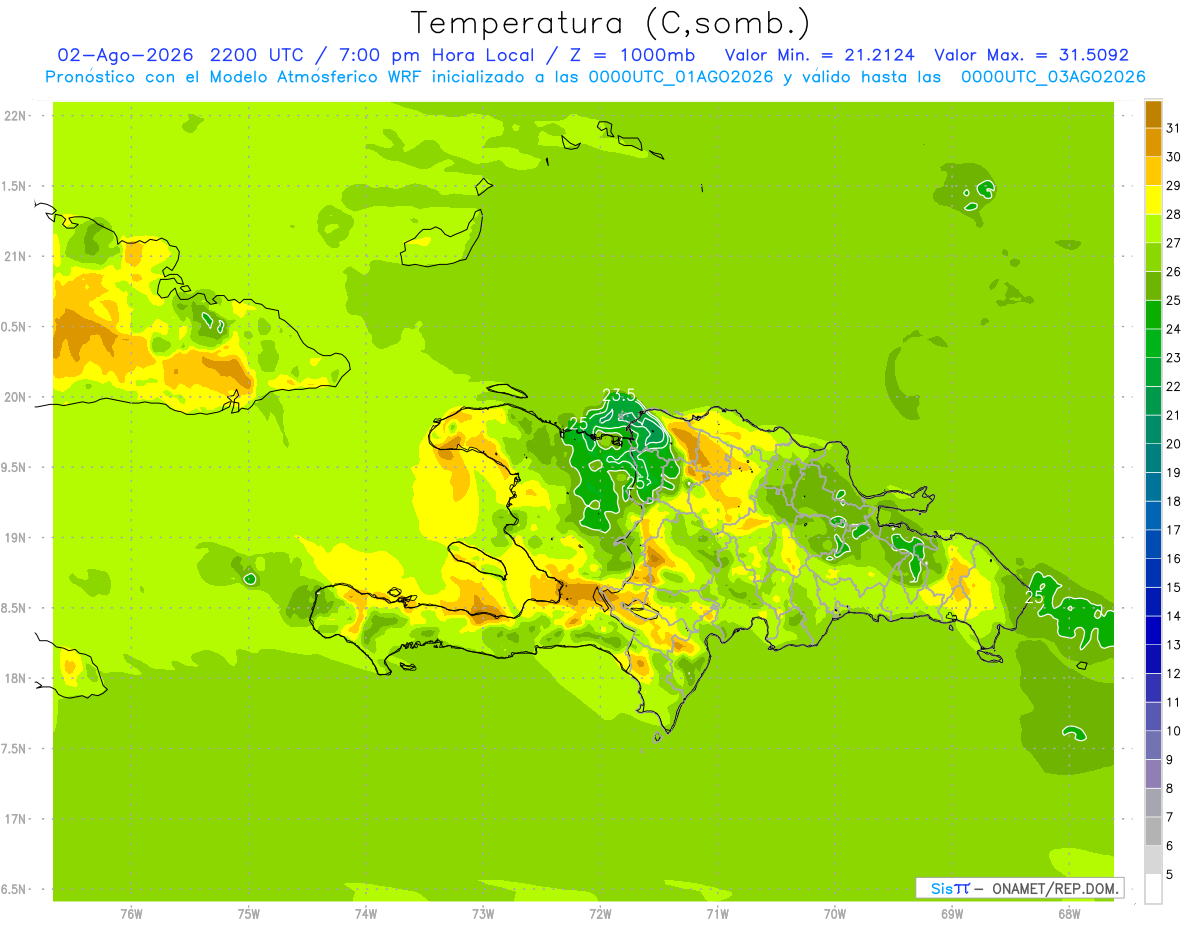
Task: Click the colorbar swatch between 30 and 31
Action: point(1153,142)
